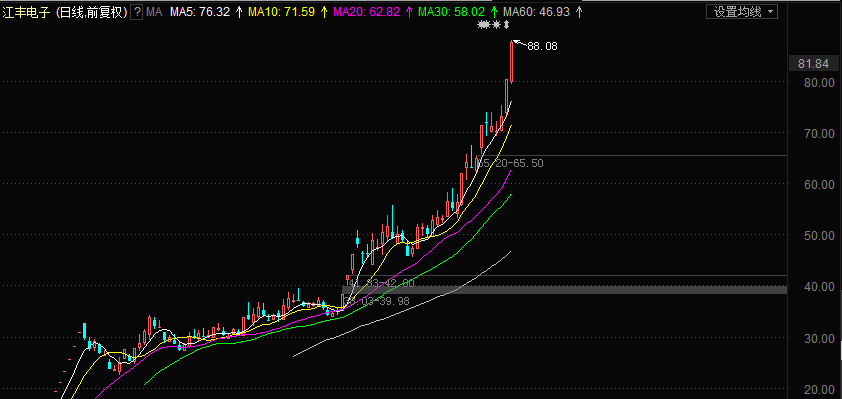Click the 江丰电子 stock name
The height and width of the screenshot is (399, 842).
point(27,12)
